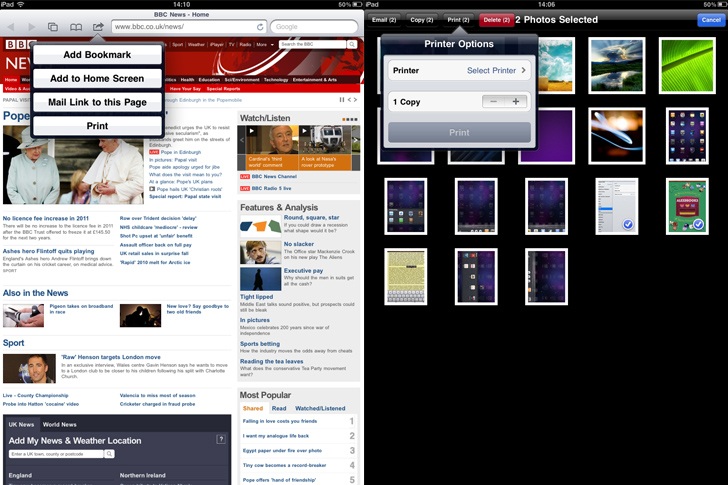Click the location search magnifier icon
Image resolution: width=728 pixels, height=485 pixels.
[109, 454]
